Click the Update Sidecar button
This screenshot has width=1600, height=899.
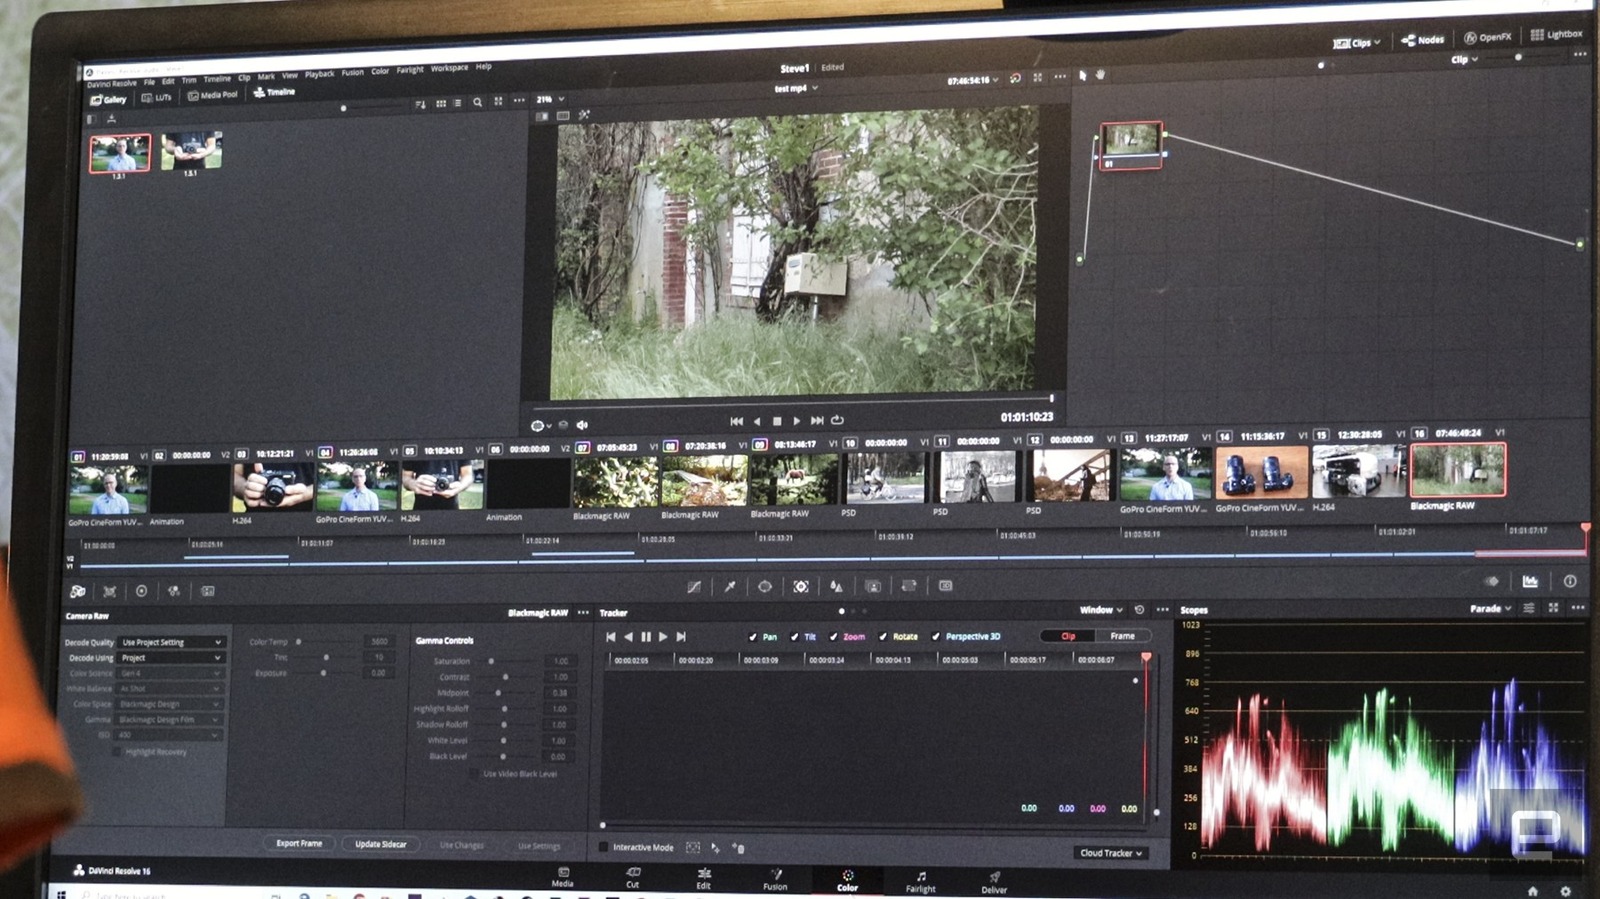(x=380, y=844)
